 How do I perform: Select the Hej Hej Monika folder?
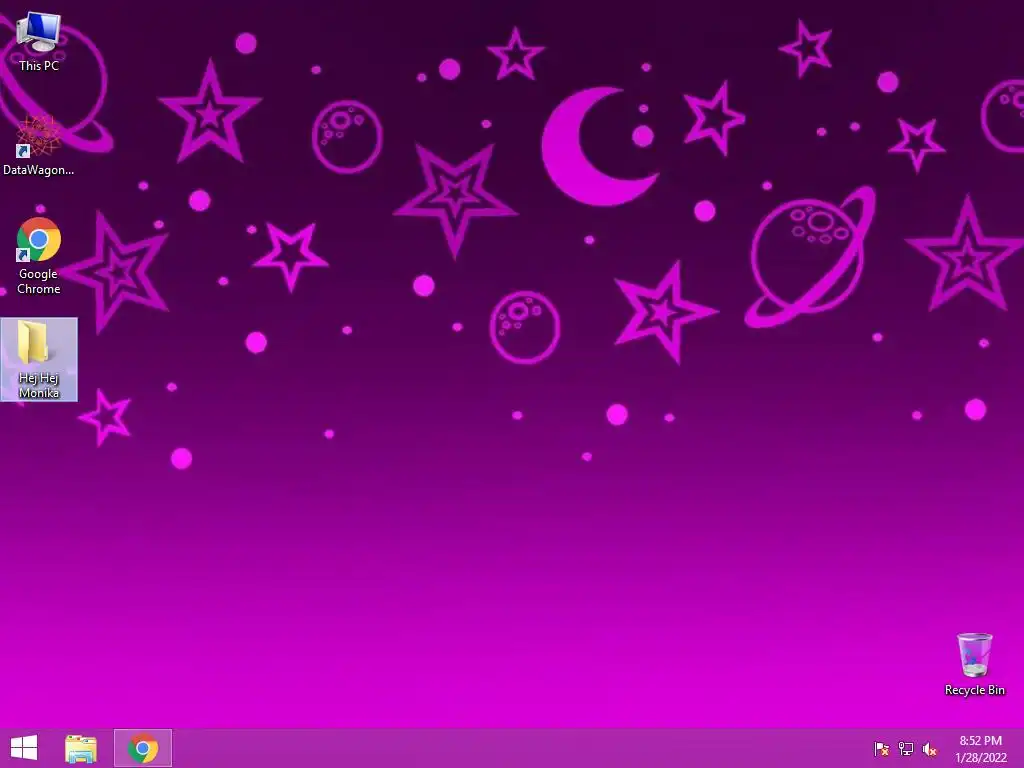click(x=39, y=359)
